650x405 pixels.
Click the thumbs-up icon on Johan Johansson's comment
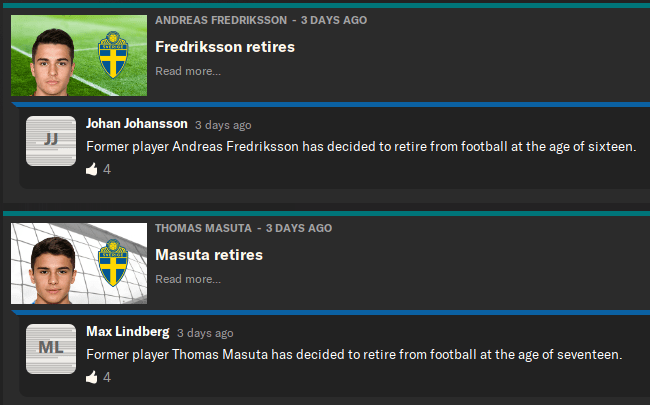(92, 169)
